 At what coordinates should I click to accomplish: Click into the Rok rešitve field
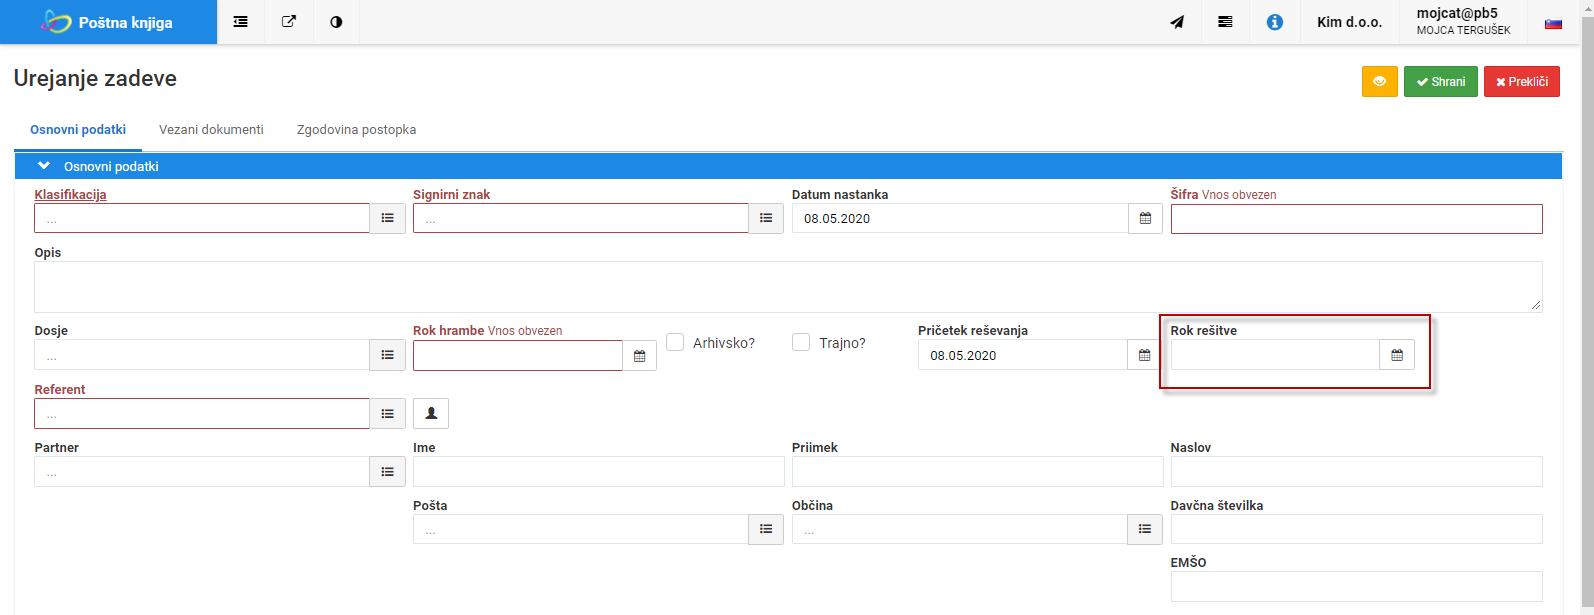(x=1275, y=355)
